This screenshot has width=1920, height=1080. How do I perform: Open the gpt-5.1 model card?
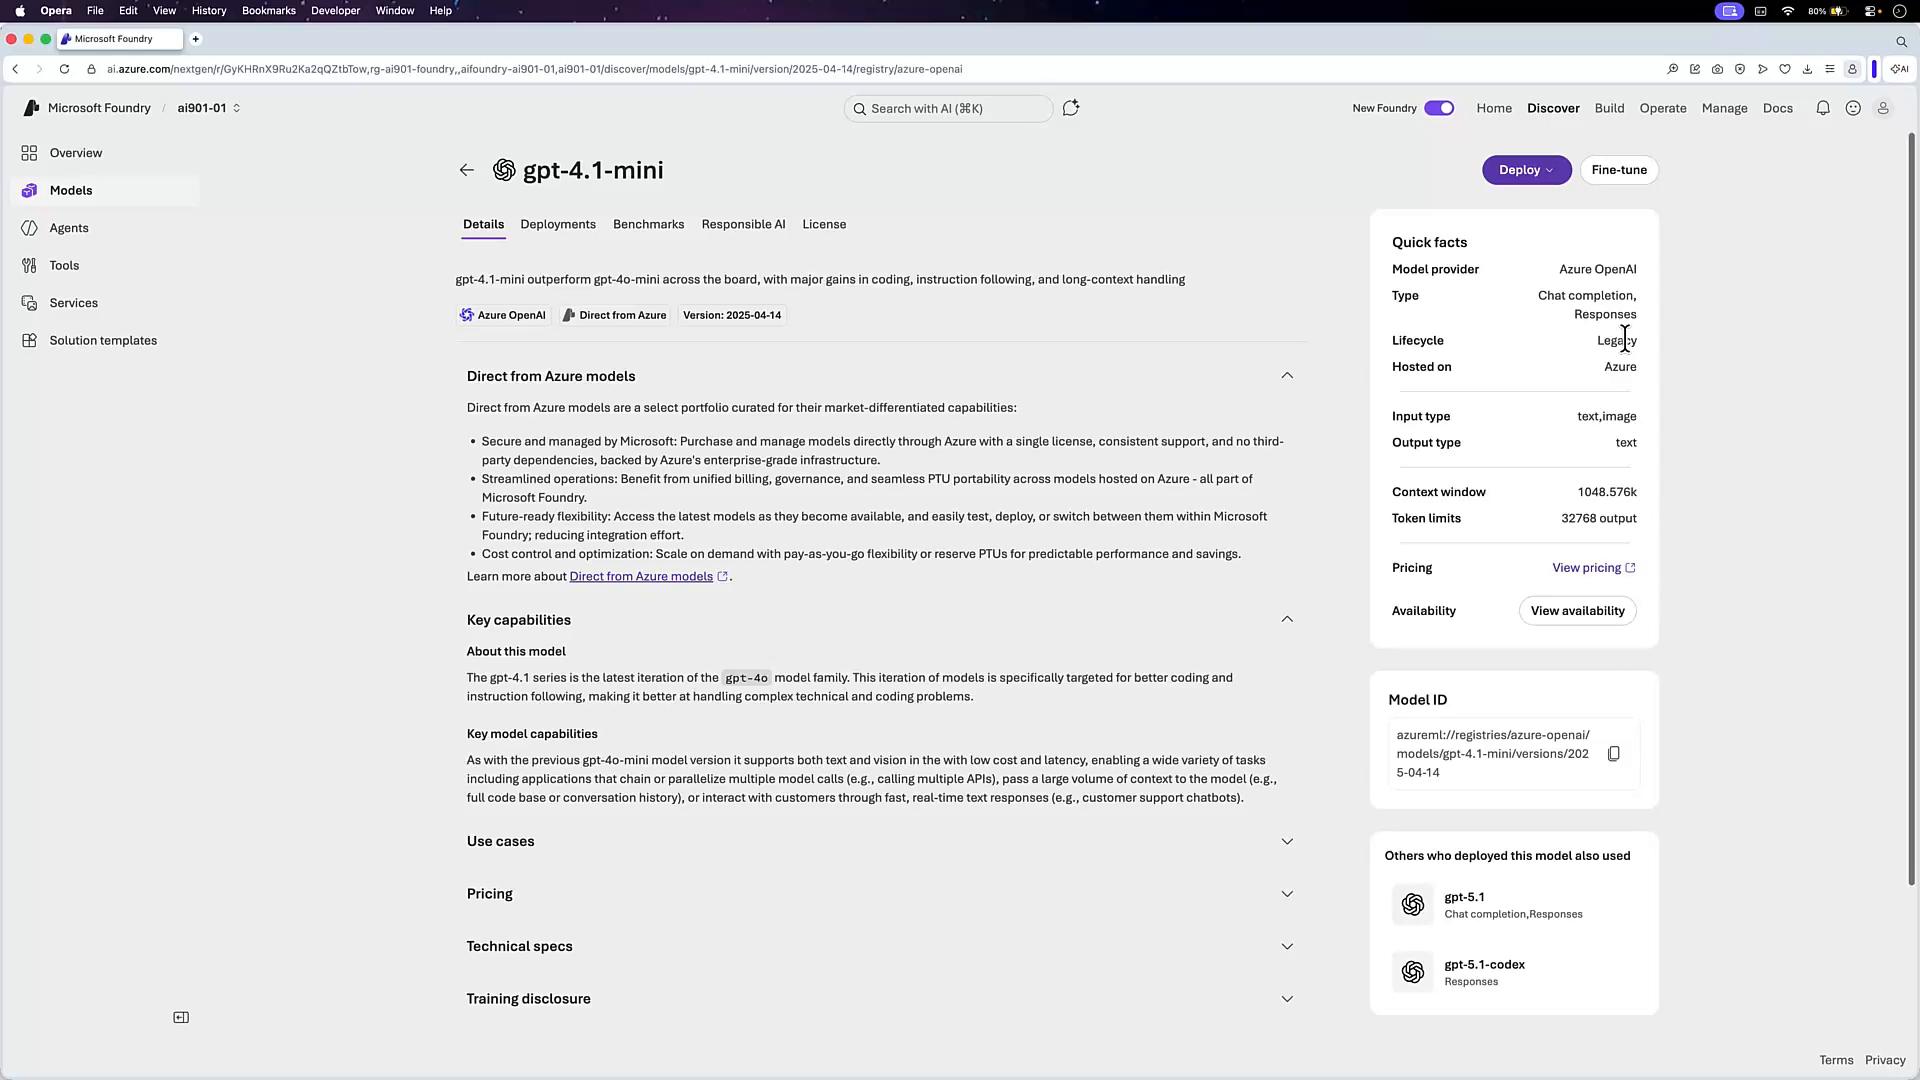1514,905
